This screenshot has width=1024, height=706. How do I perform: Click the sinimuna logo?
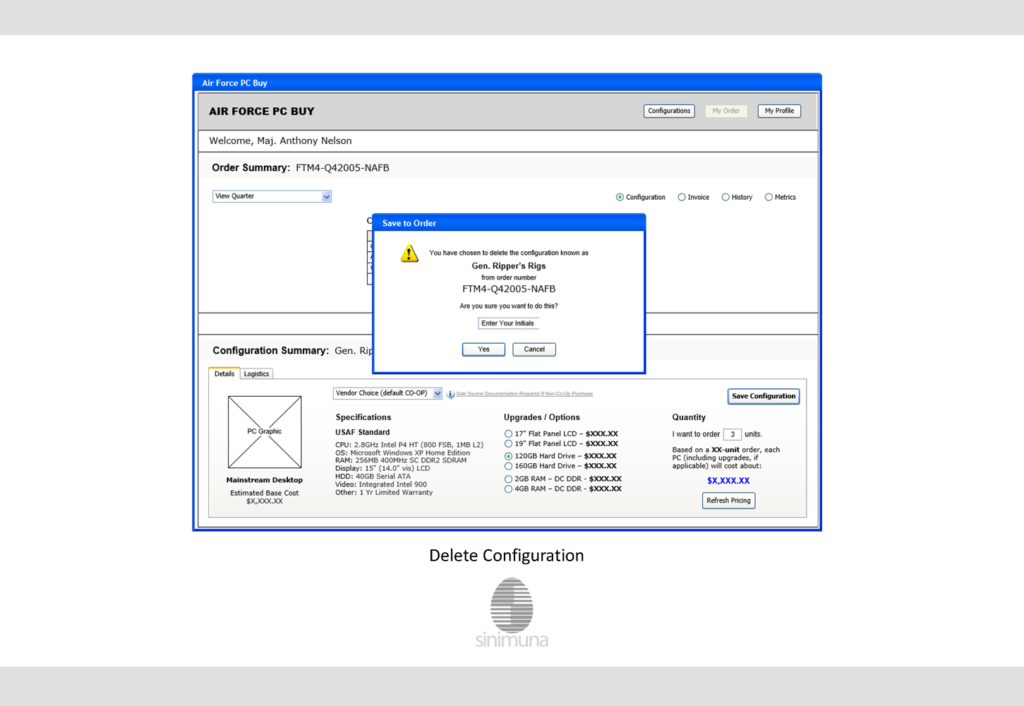(512, 613)
